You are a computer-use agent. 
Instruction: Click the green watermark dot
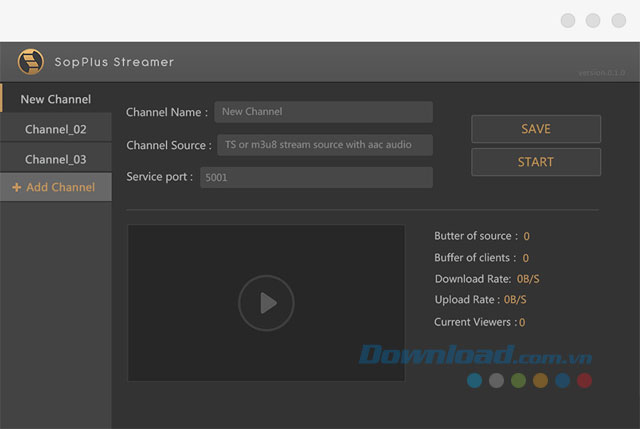[x=518, y=381]
